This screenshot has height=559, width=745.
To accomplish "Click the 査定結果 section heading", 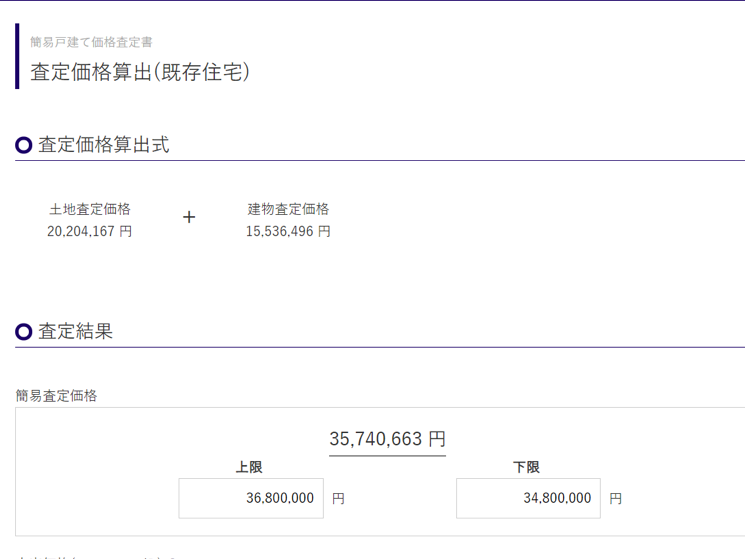I will (75, 331).
